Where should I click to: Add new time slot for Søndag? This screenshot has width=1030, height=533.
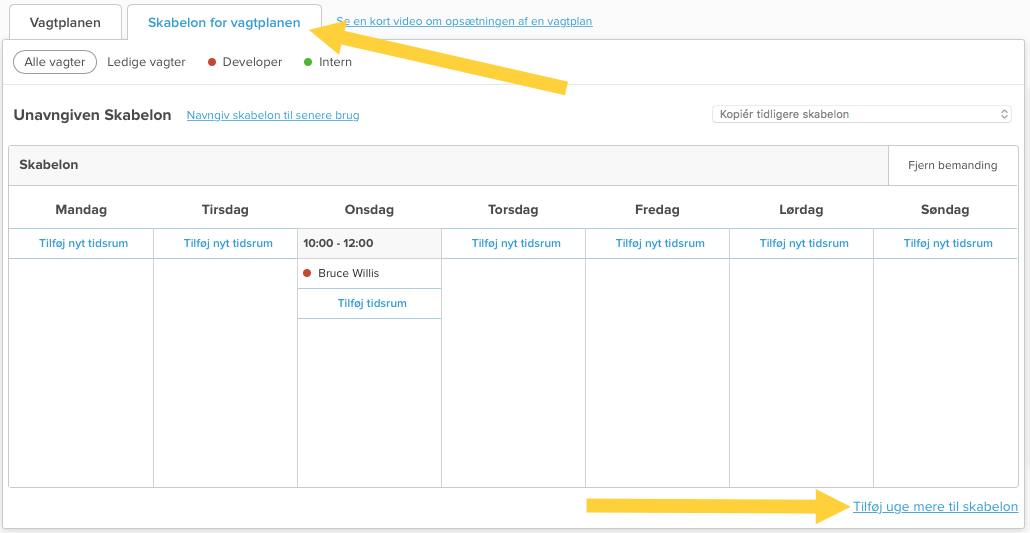pyautogui.click(x=948, y=243)
